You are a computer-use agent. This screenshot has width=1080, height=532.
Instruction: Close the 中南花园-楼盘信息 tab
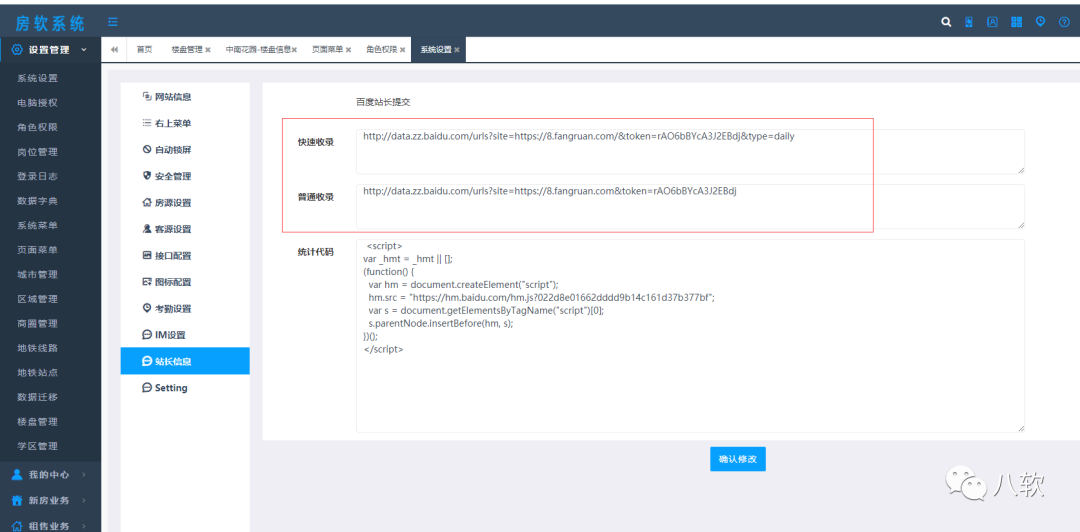coord(294,50)
